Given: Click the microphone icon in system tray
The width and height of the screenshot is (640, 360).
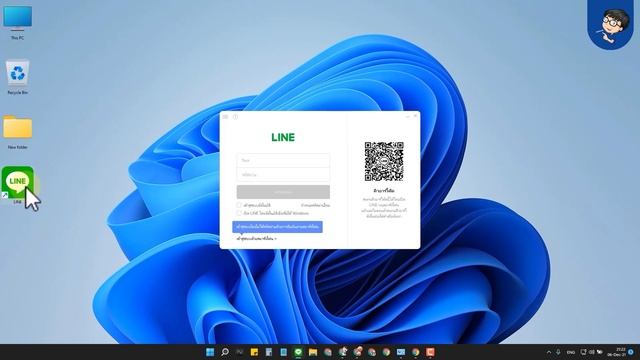Looking at the screenshot, I should [558, 352].
